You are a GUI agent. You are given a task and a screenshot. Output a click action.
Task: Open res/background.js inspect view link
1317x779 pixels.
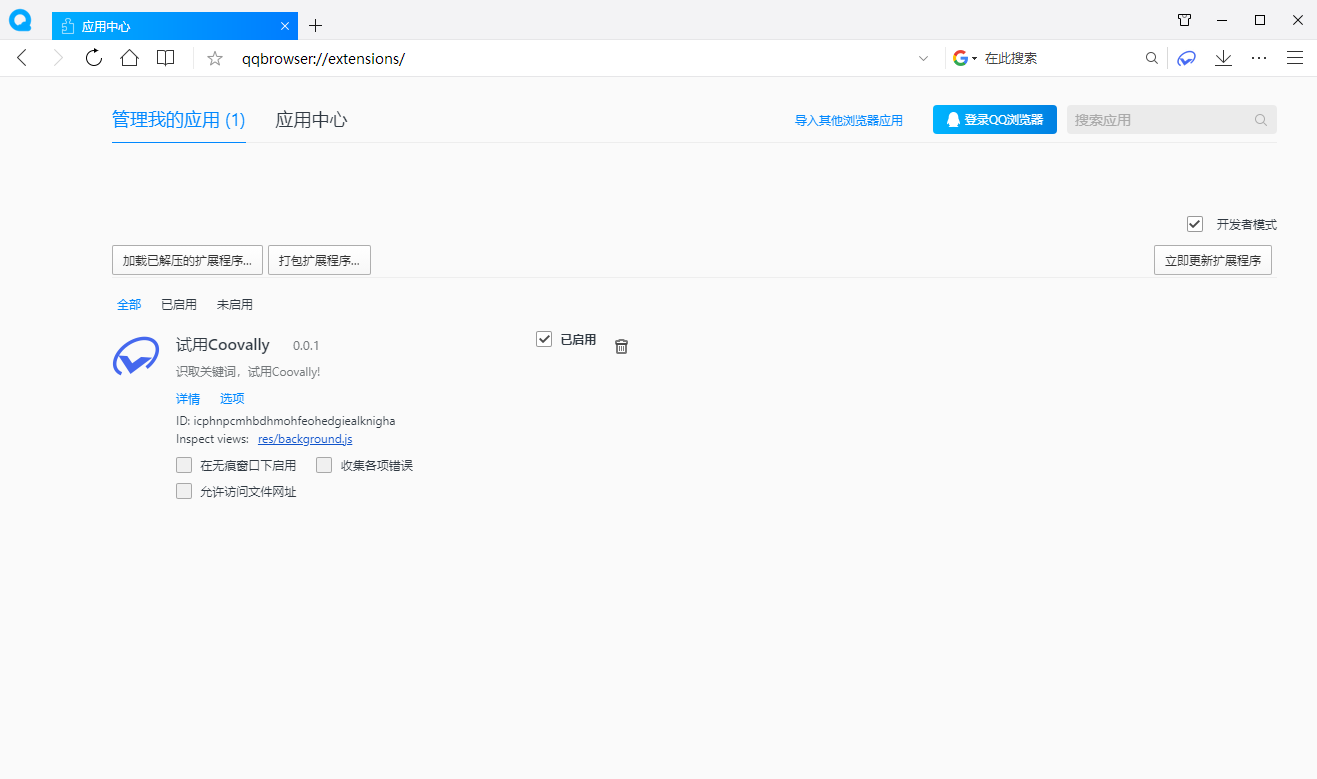[x=305, y=438]
